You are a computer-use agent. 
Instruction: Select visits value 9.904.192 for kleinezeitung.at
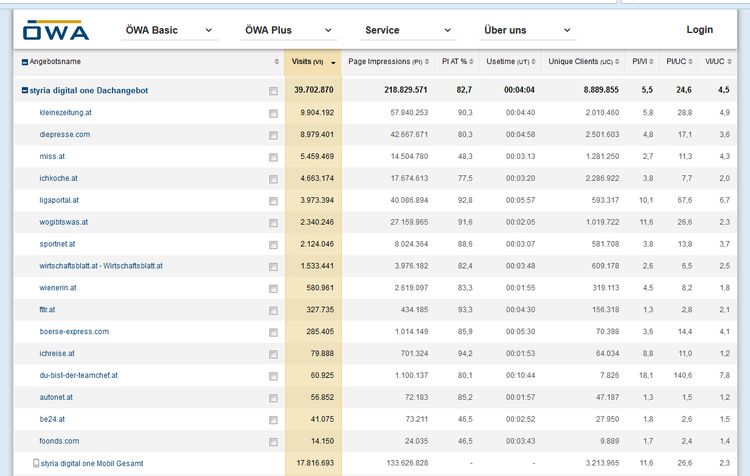point(317,112)
